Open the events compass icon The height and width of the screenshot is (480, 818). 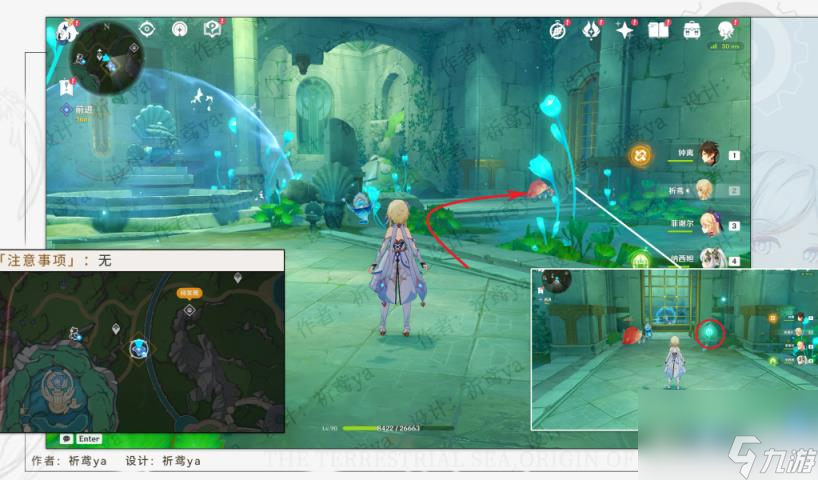558,30
